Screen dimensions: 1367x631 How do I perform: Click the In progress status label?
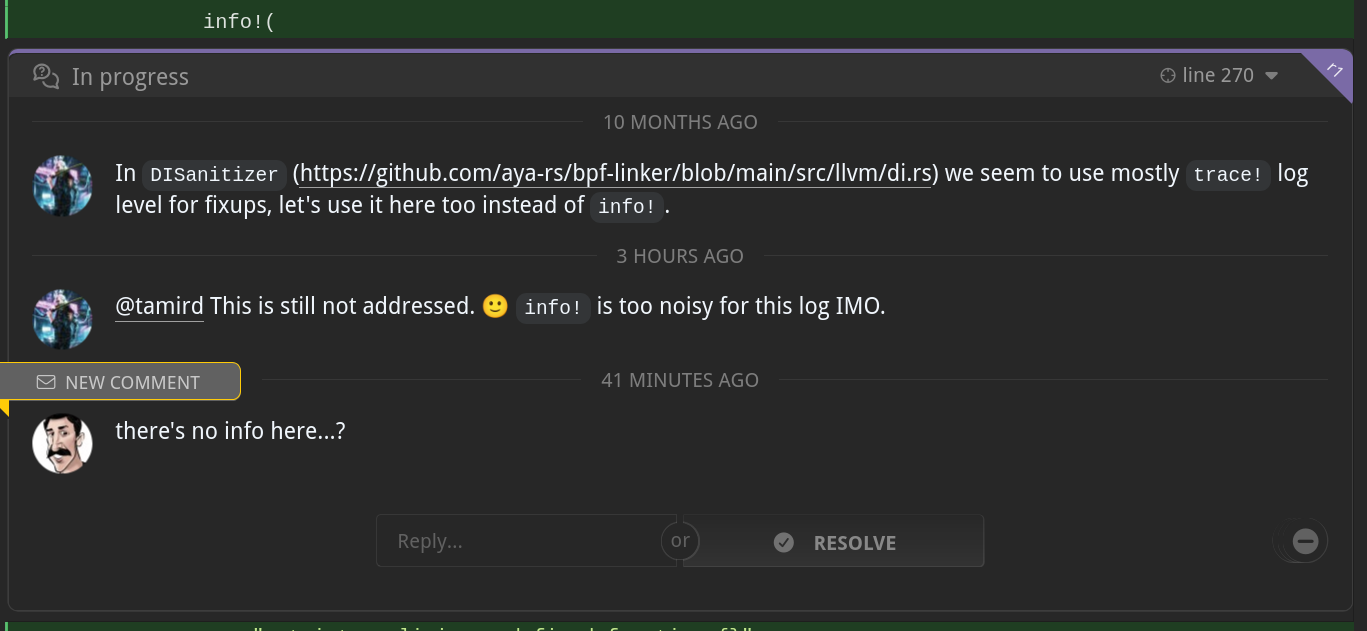click(130, 77)
